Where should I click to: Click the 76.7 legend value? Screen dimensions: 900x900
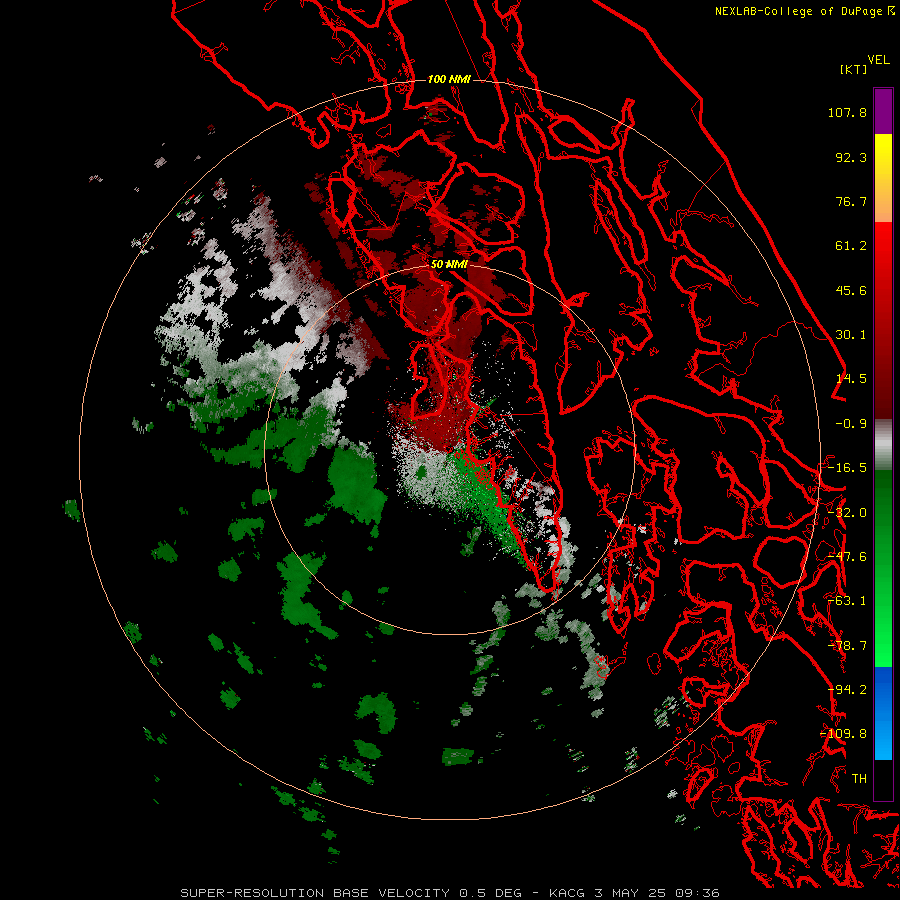pyautogui.click(x=851, y=201)
